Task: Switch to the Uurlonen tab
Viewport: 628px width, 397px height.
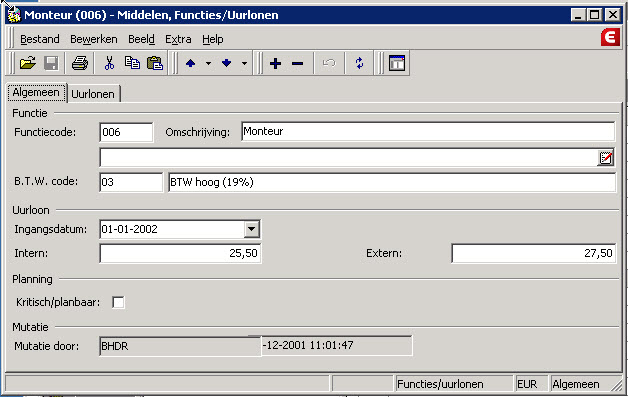Action: tap(93, 94)
